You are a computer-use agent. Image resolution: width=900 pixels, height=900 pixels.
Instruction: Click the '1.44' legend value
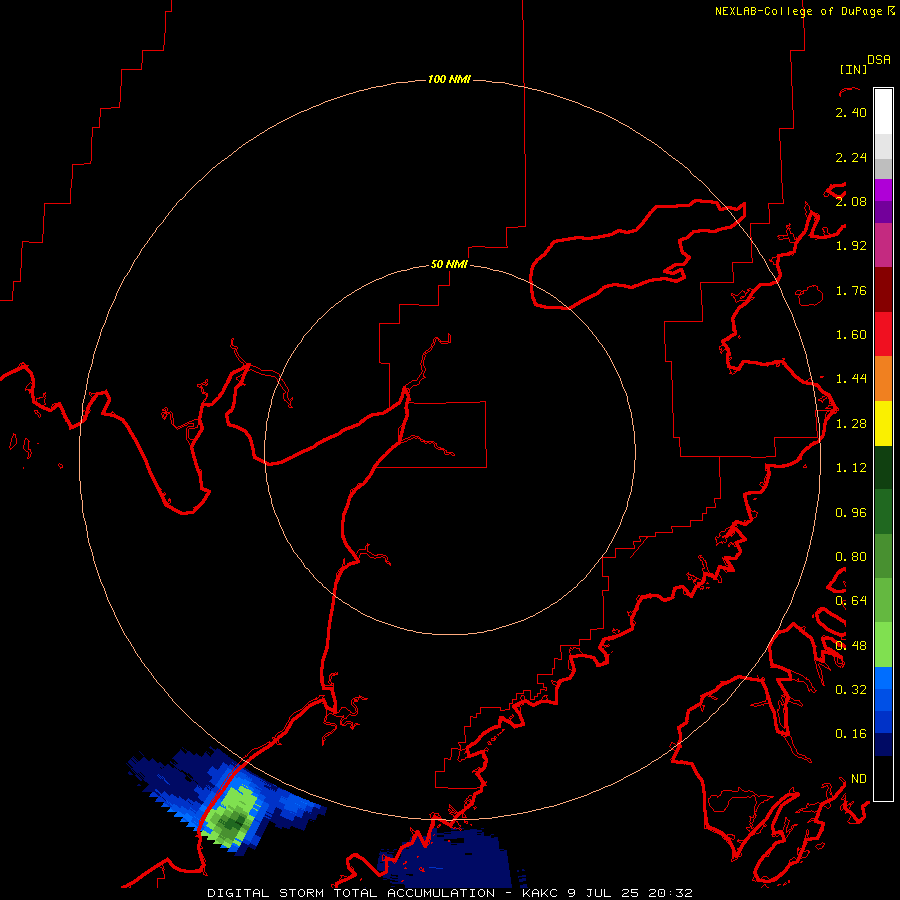pyautogui.click(x=851, y=378)
